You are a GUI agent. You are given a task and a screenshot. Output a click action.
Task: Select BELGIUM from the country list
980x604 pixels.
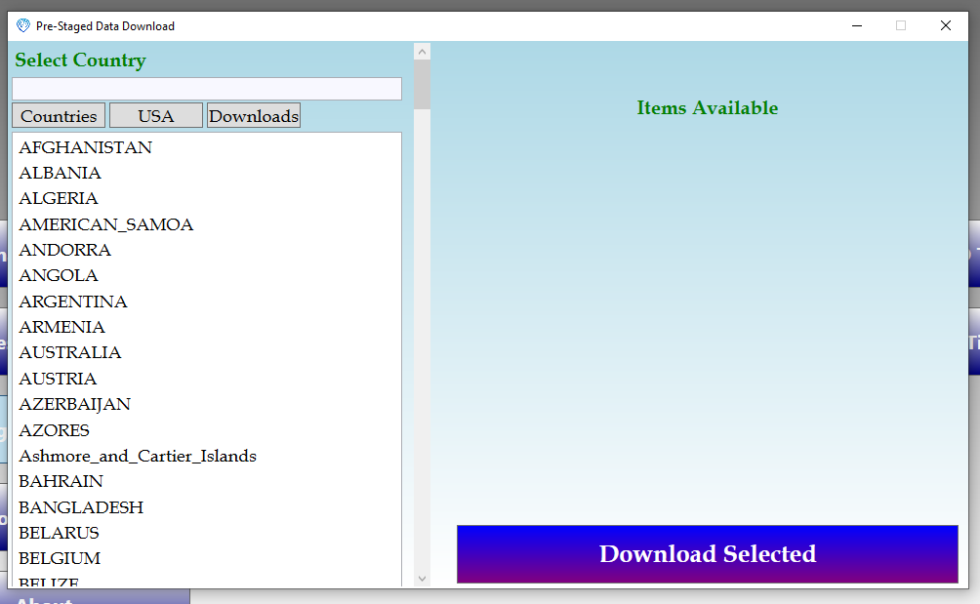coord(64,558)
